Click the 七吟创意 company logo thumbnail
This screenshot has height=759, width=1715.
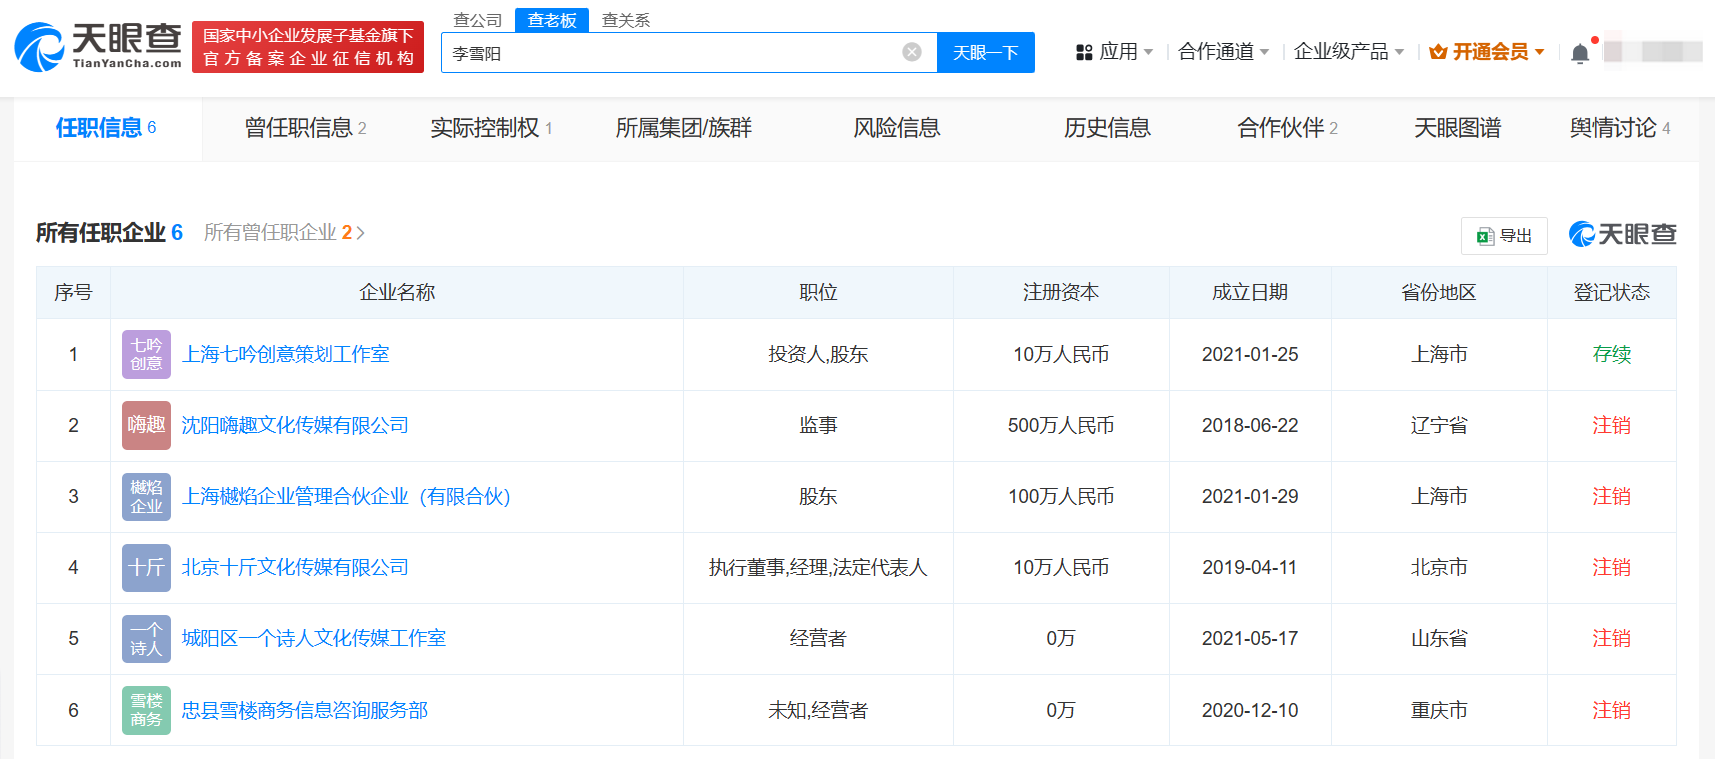coord(146,354)
